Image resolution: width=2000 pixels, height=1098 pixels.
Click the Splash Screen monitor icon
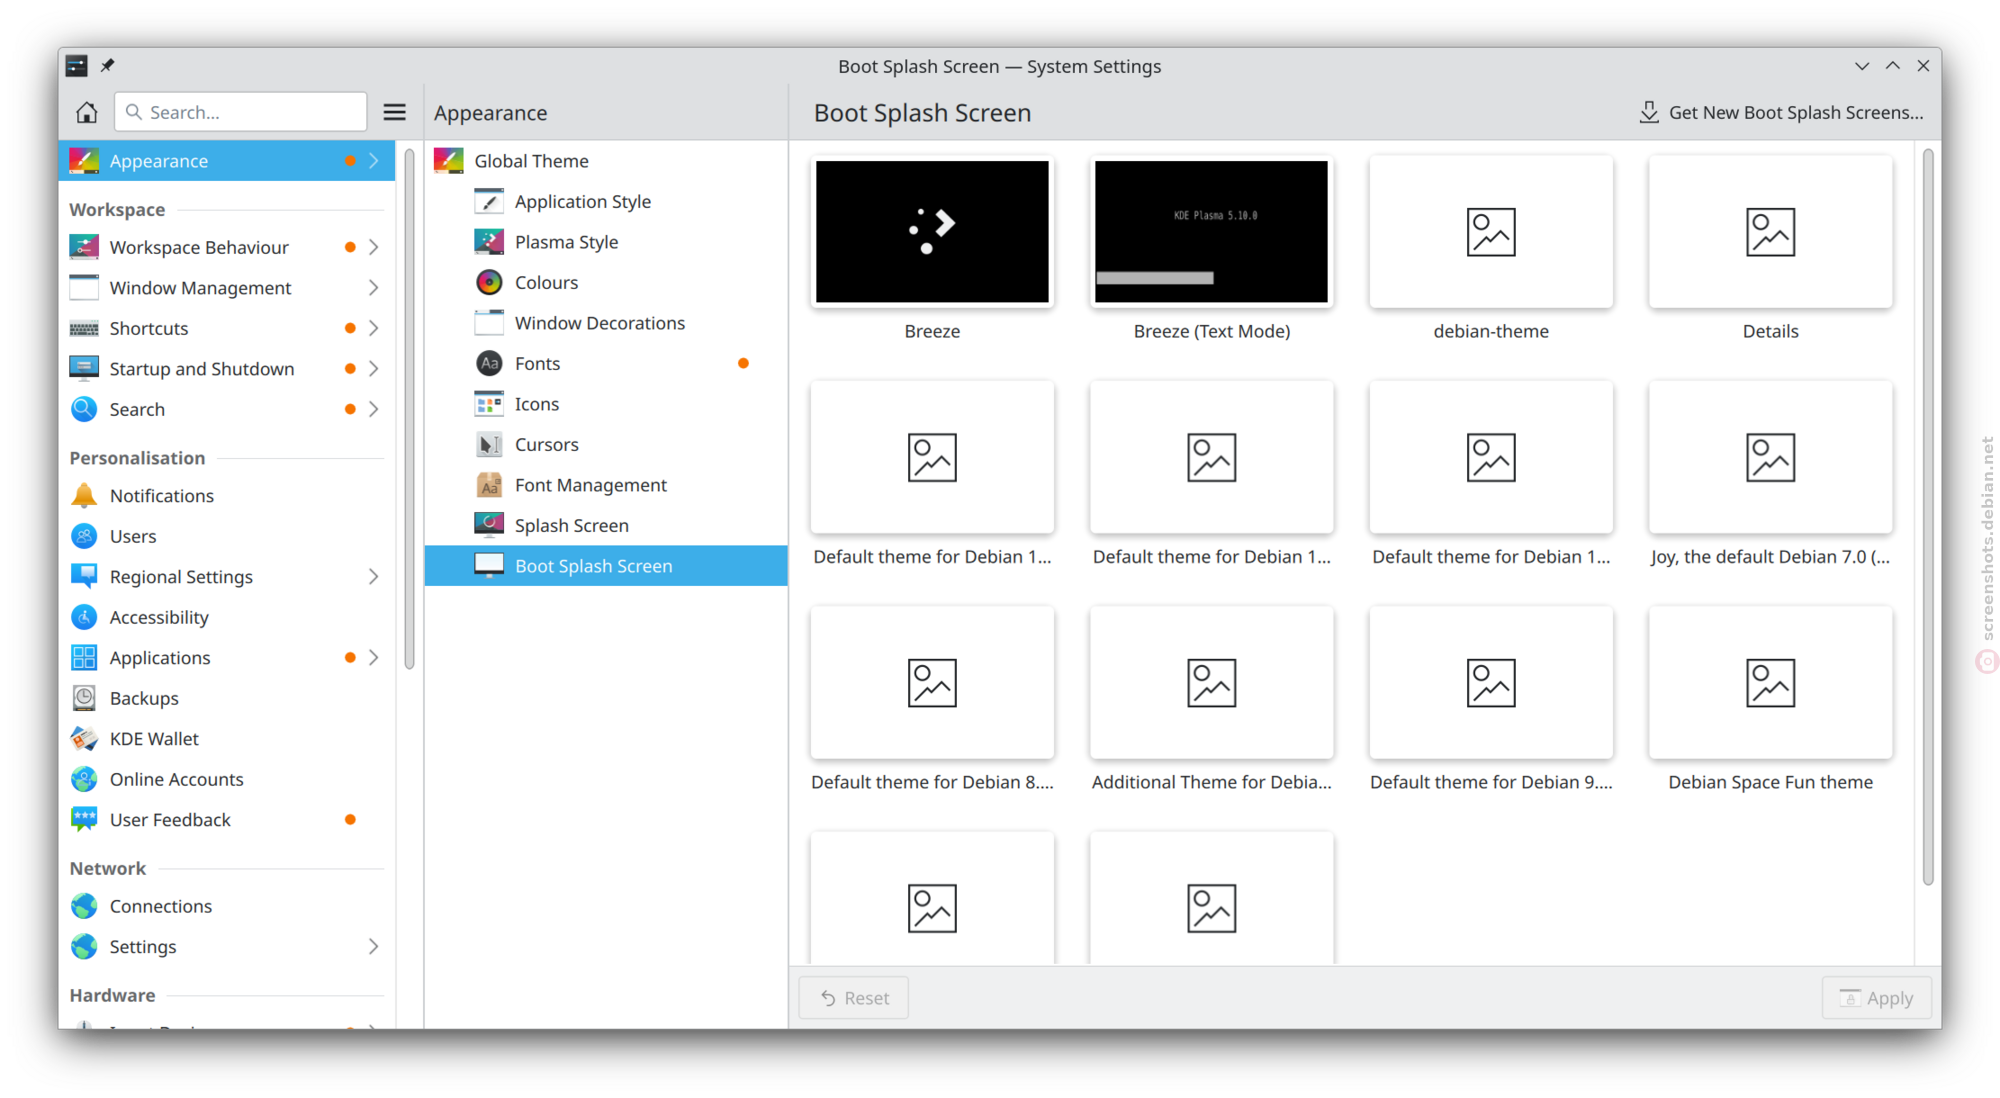pyautogui.click(x=489, y=525)
